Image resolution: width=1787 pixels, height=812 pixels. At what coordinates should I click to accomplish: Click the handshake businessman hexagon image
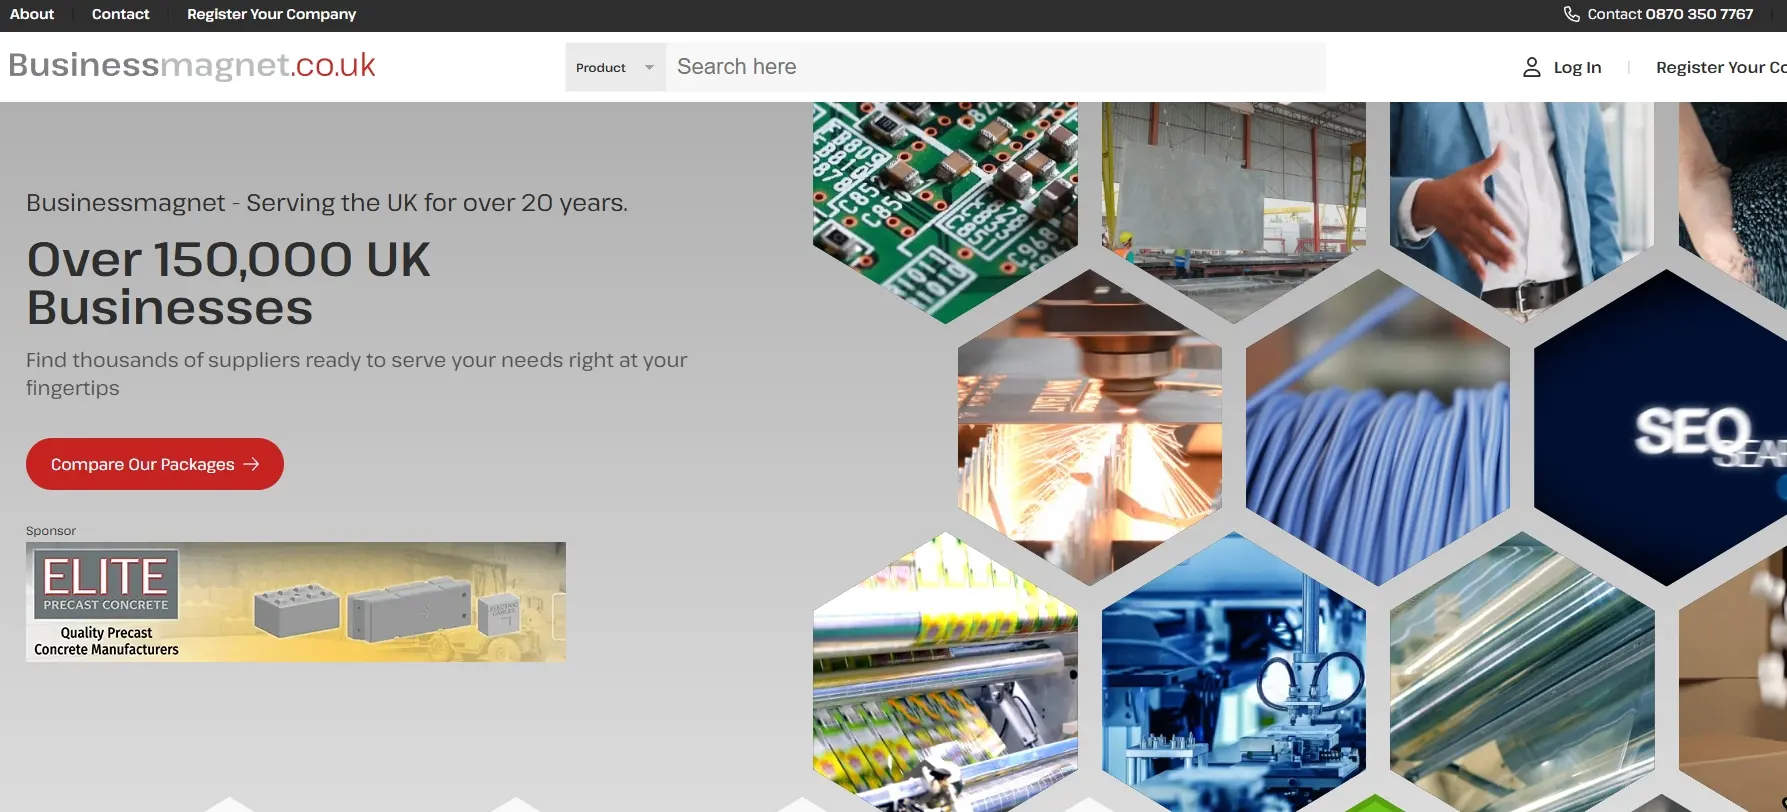pyautogui.click(x=1520, y=200)
